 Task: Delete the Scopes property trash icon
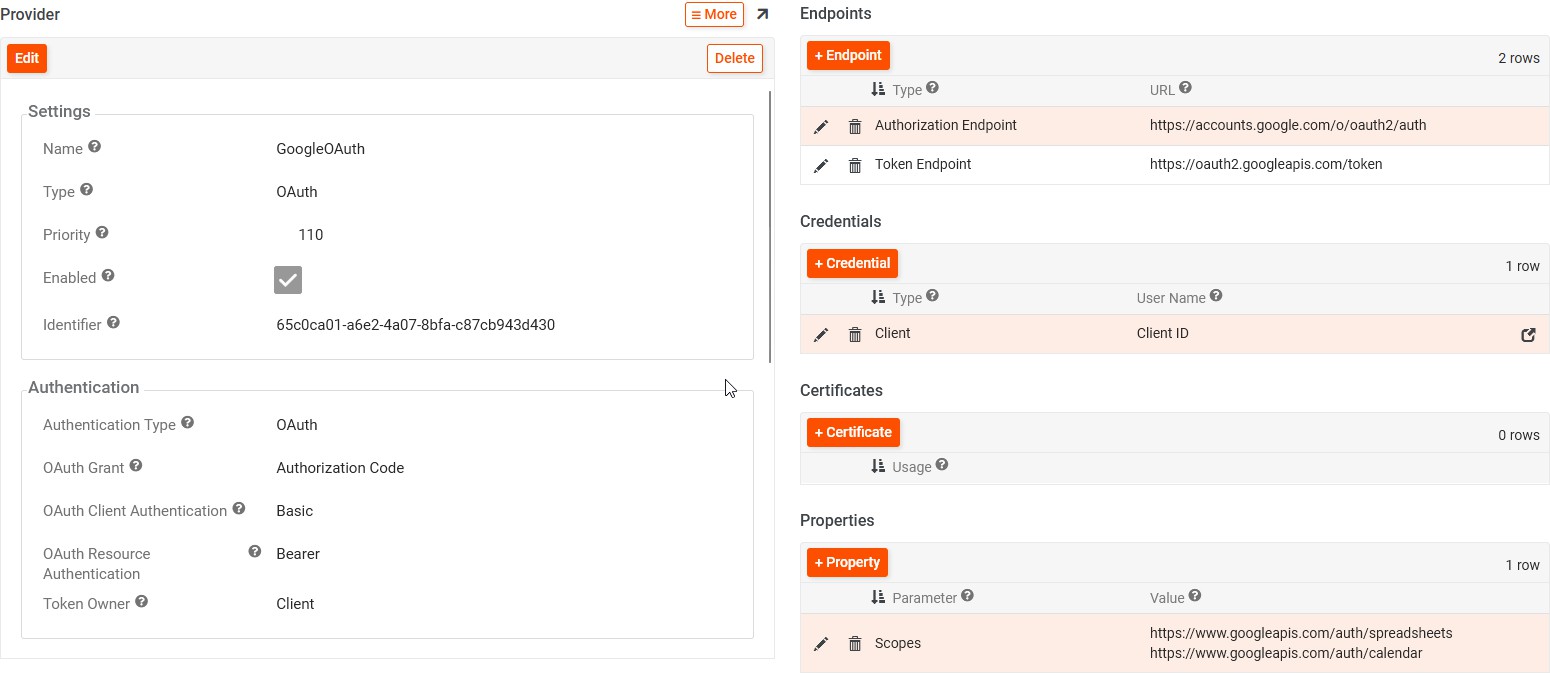855,644
